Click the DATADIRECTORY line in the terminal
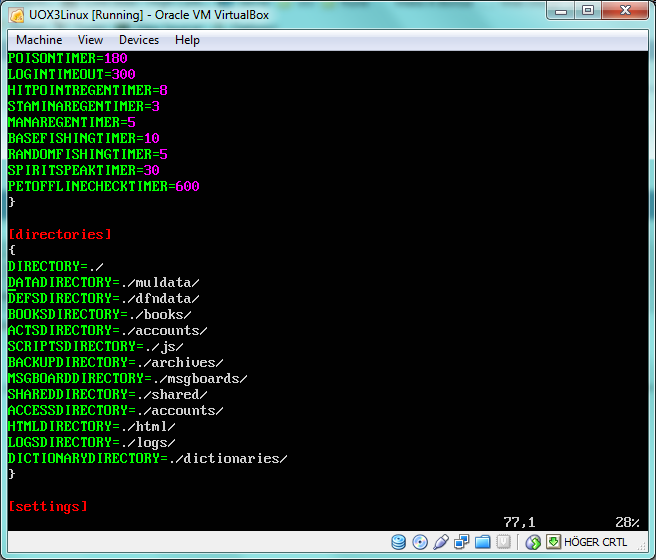 pyautogui.click(x=103, y=282)
